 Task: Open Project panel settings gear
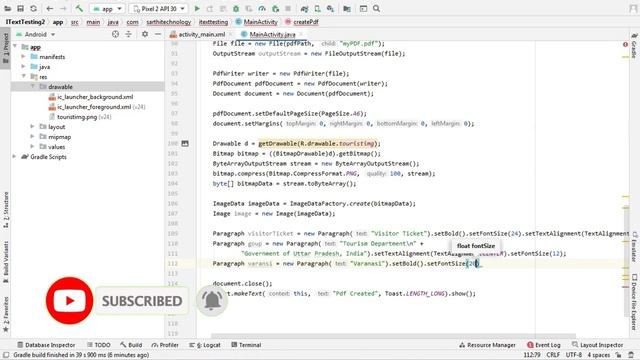145,35
